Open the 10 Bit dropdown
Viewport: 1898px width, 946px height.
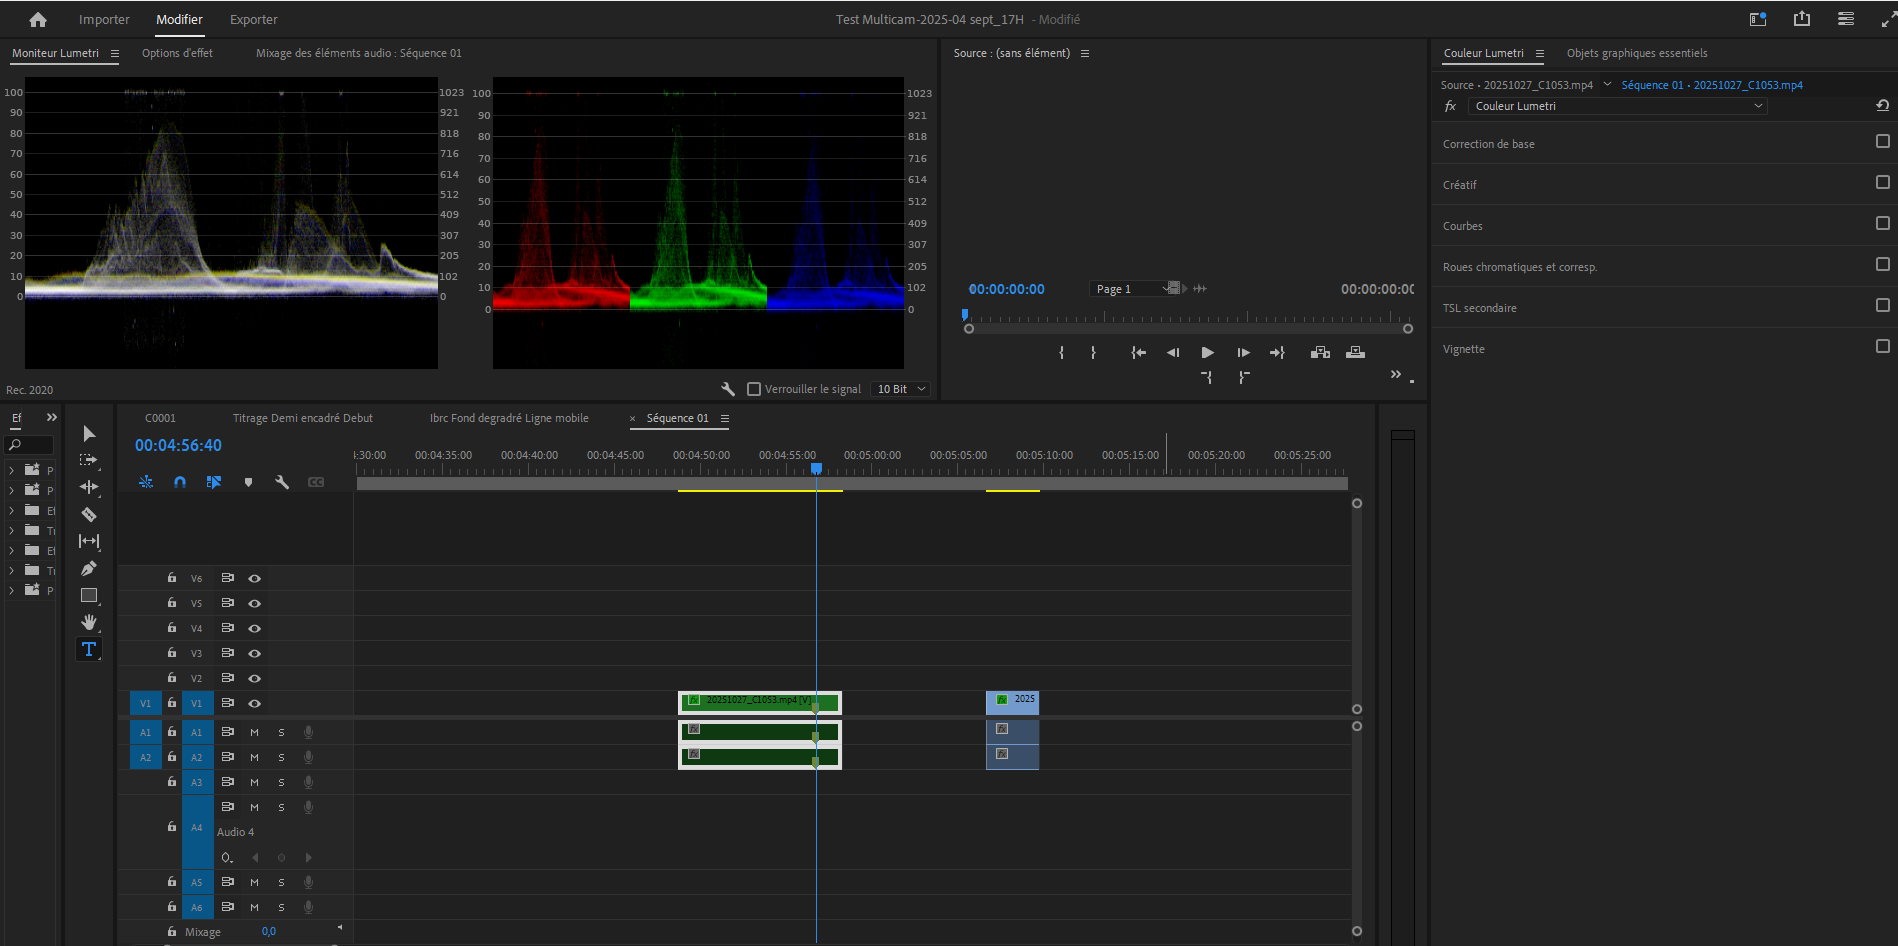click(901, 389)
